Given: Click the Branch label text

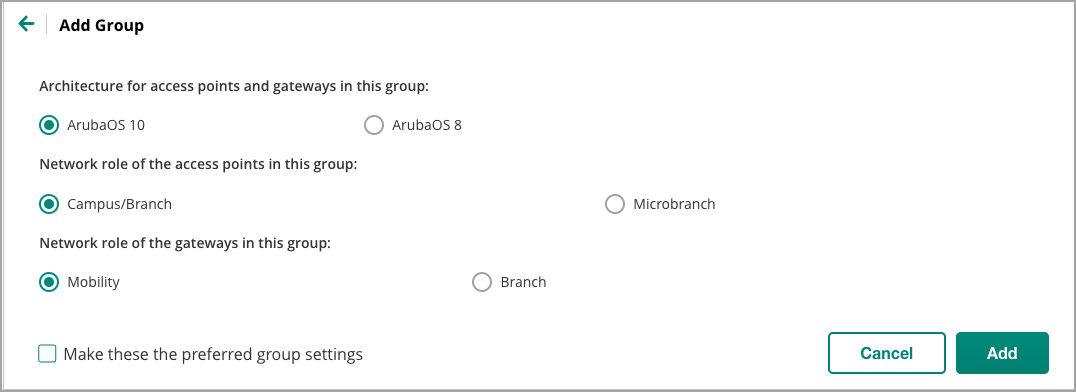Looking at the screenshot, I should tap(523, 282).
